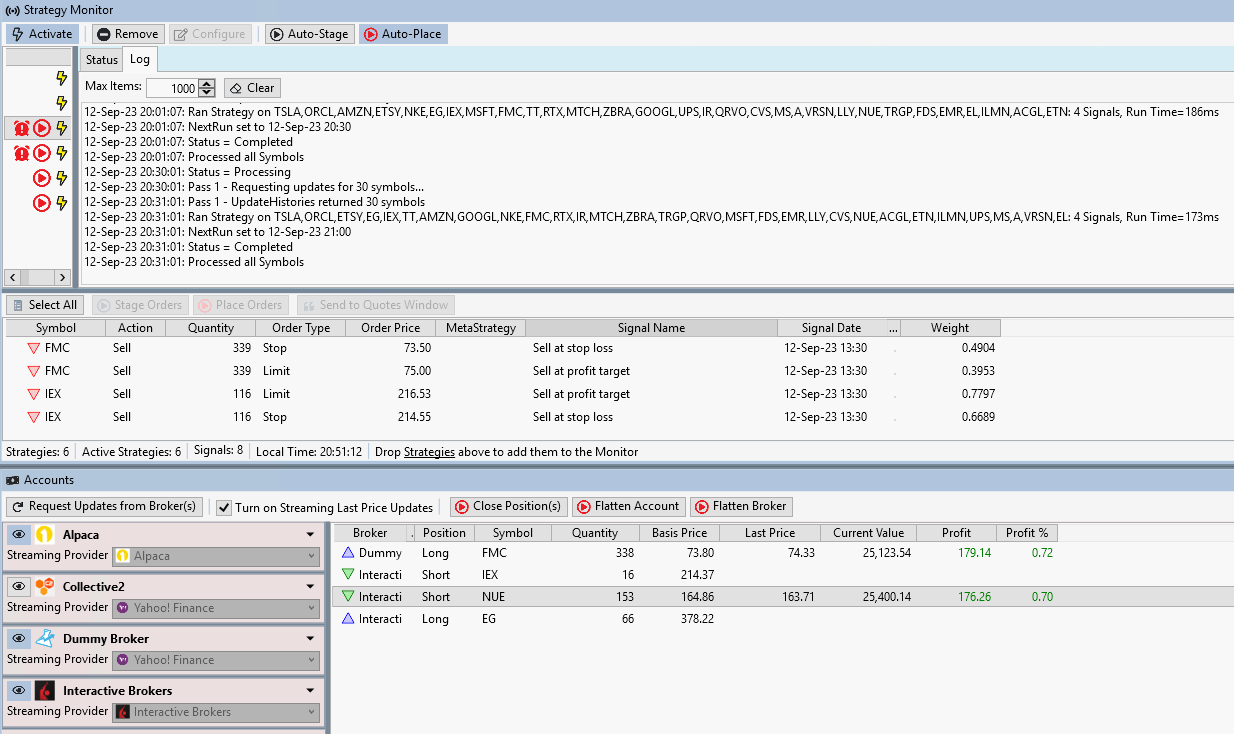Click the Max Items number field
The width and height of the screenshot is (1234, 734).
pyautogui.click(x=172, y=88)
